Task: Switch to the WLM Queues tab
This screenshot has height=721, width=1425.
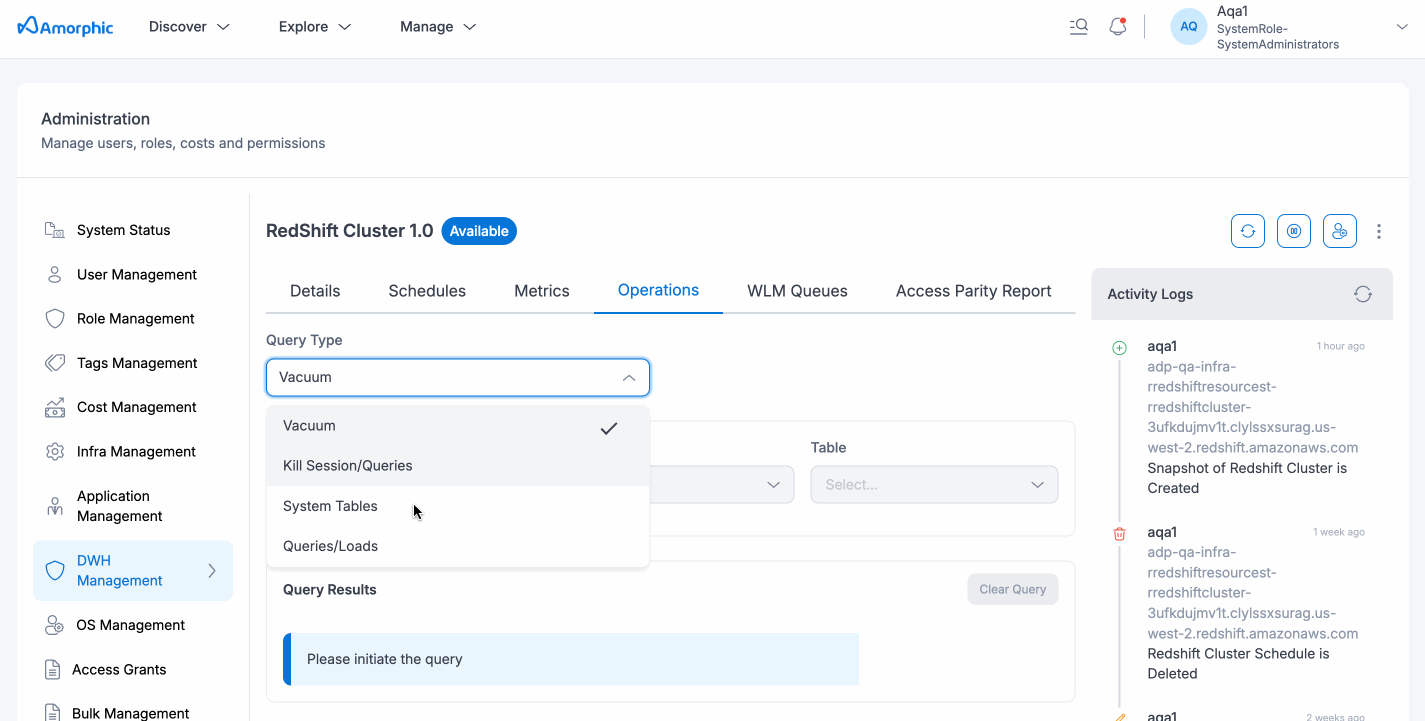Action: point(797,291)
